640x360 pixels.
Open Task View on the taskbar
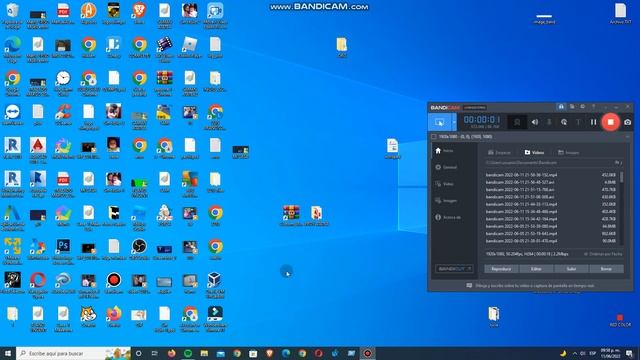(155, 353)
